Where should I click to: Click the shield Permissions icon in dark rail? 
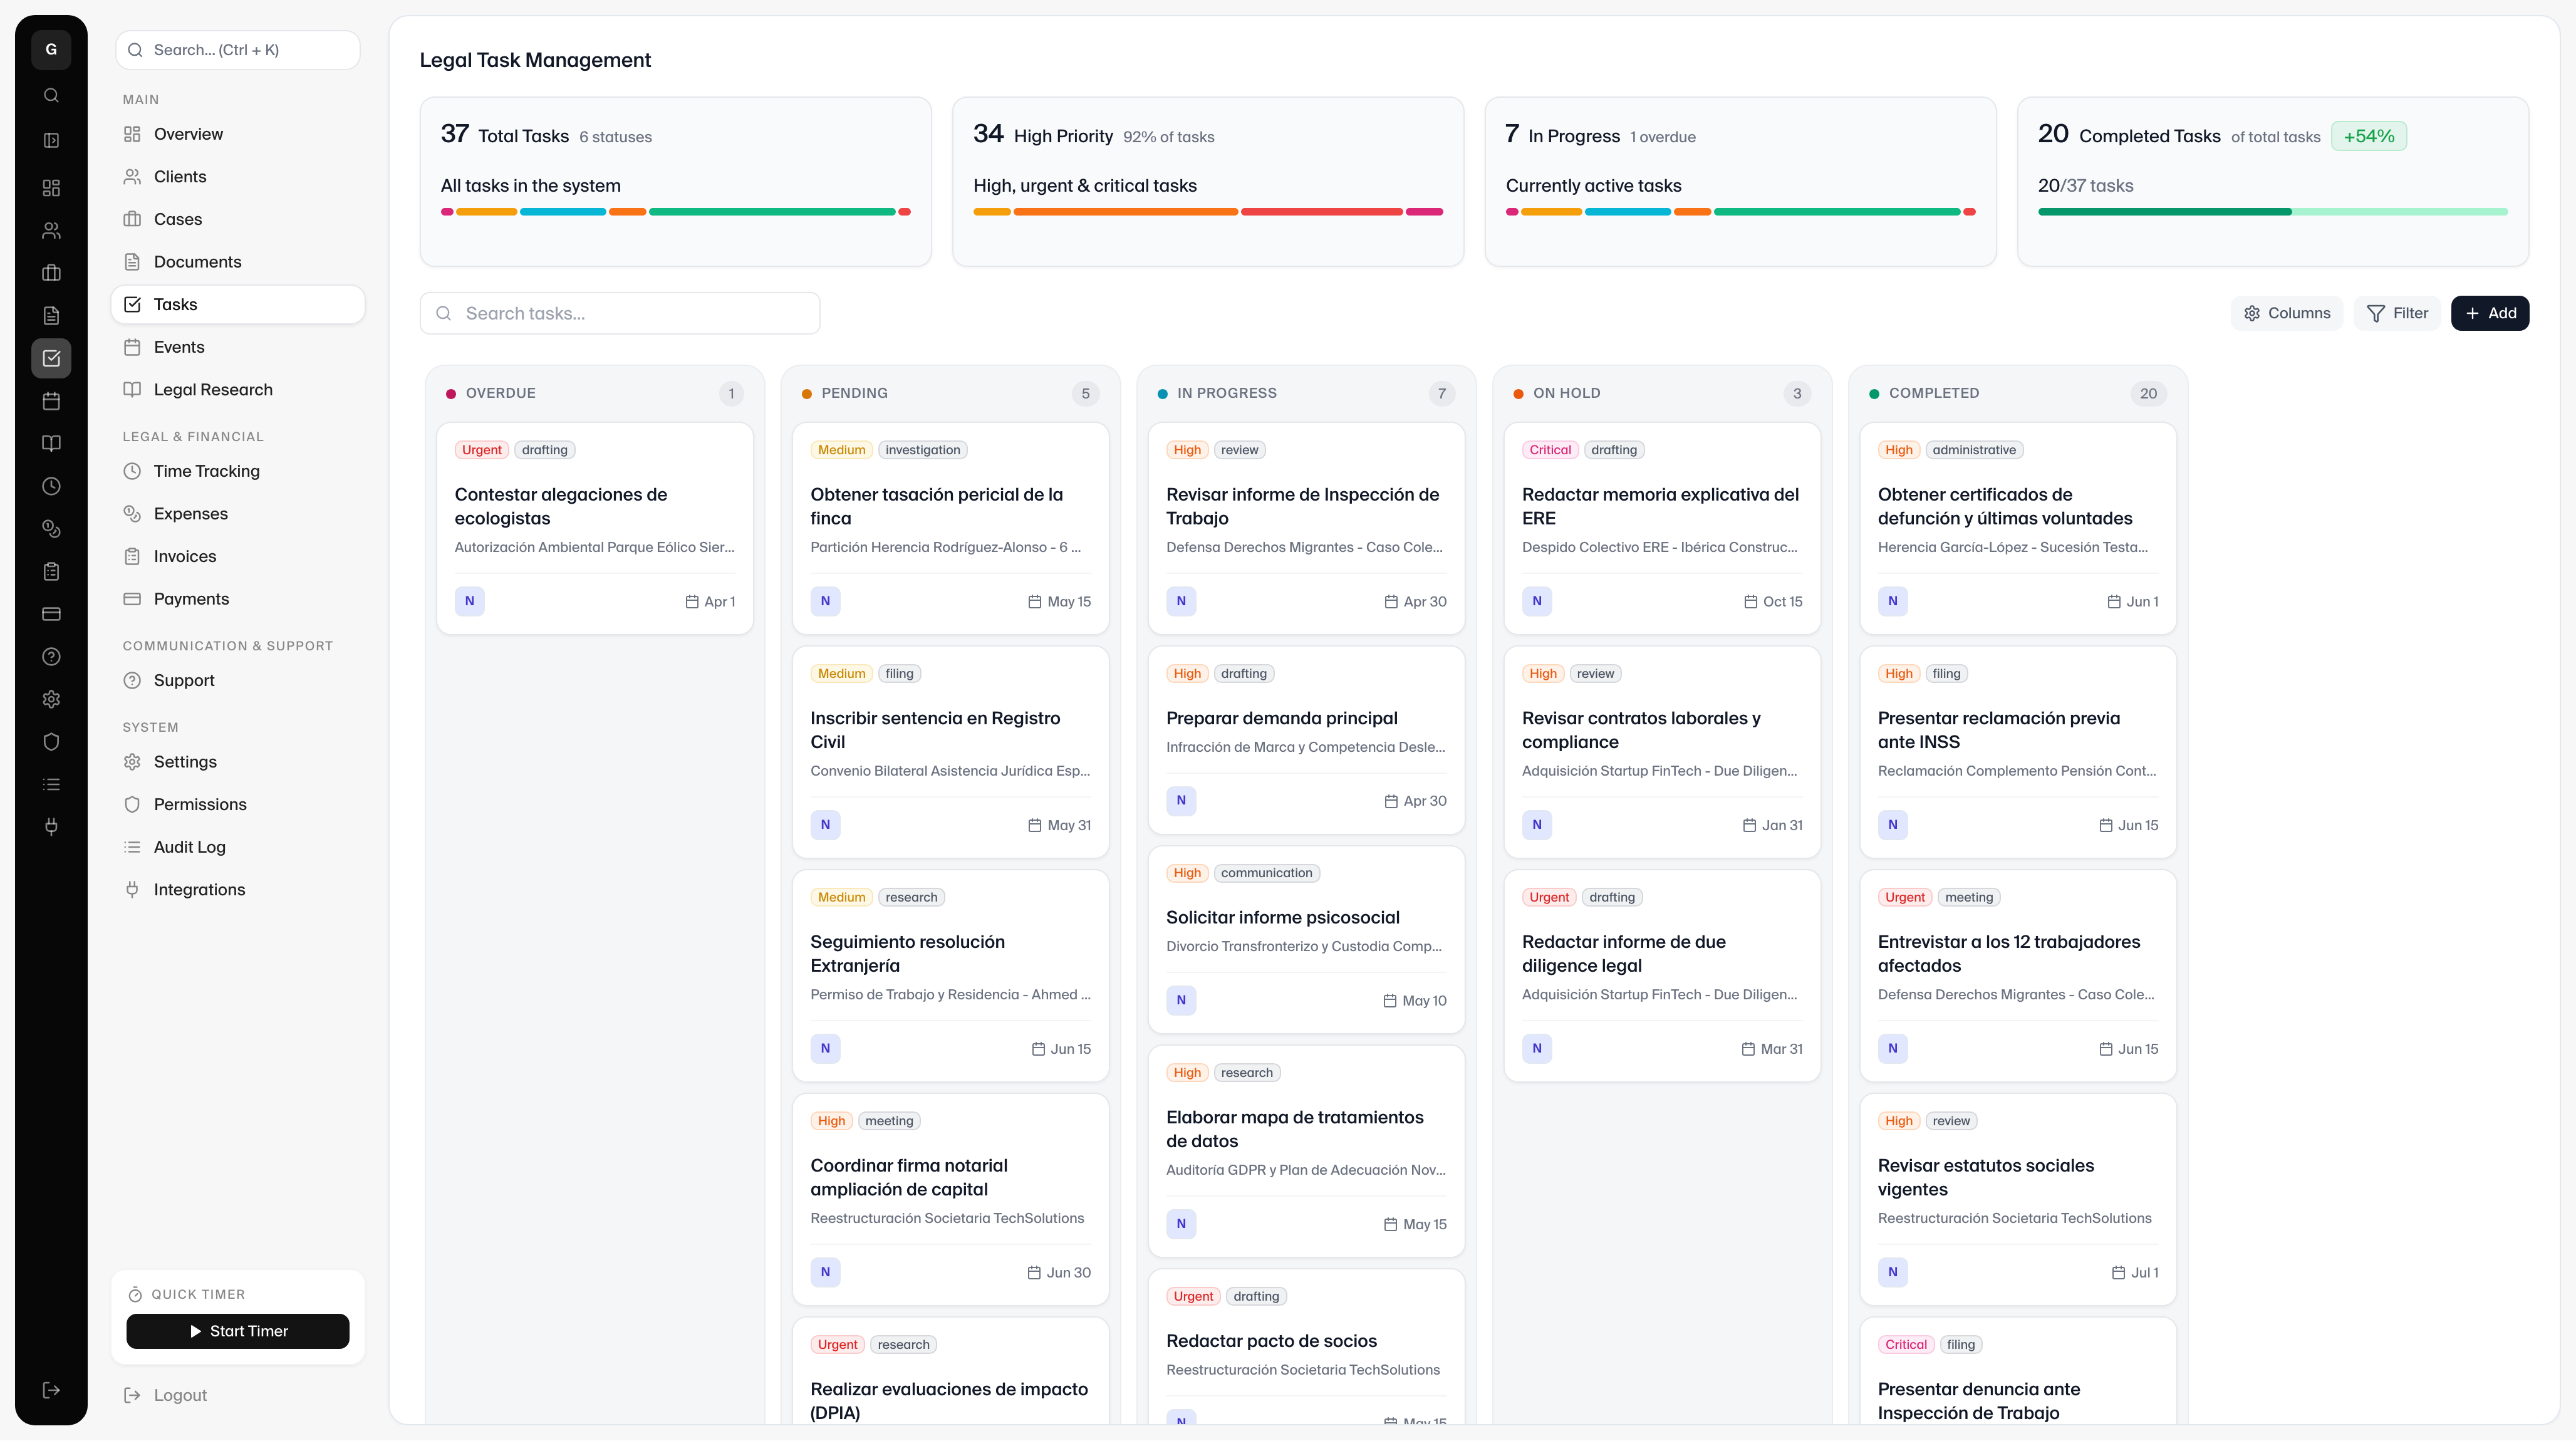51,742
